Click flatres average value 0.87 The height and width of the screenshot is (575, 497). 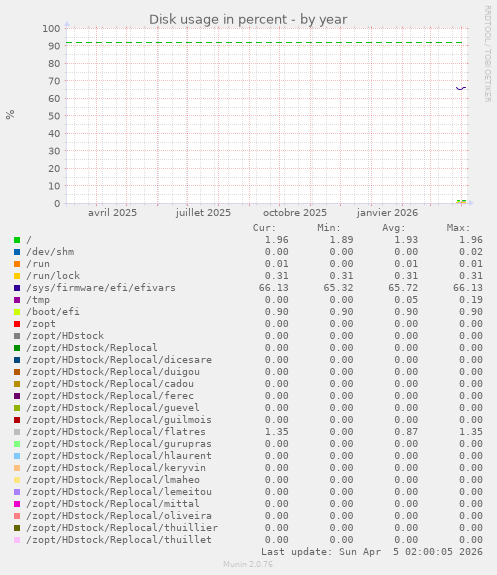point(406,432)
